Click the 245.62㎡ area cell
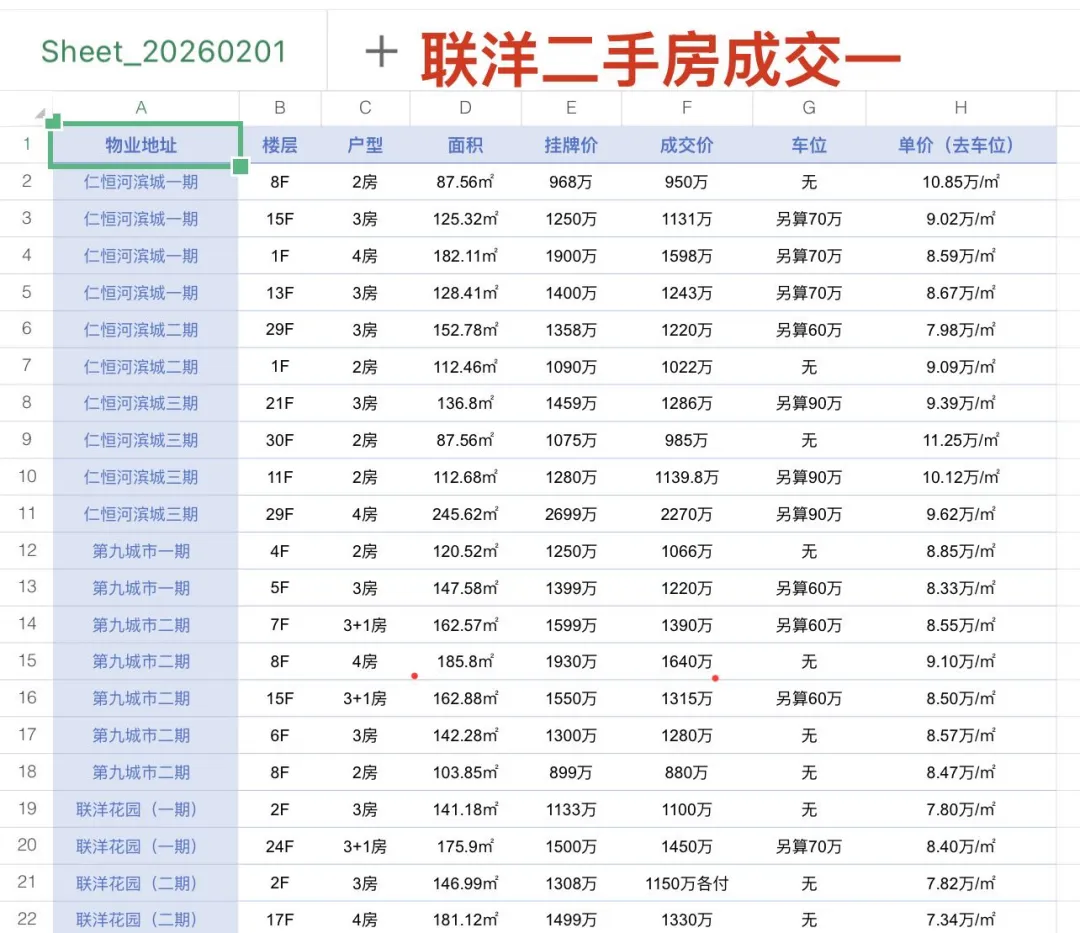This screenshot has height=933, width=1080. click(466, 514)
